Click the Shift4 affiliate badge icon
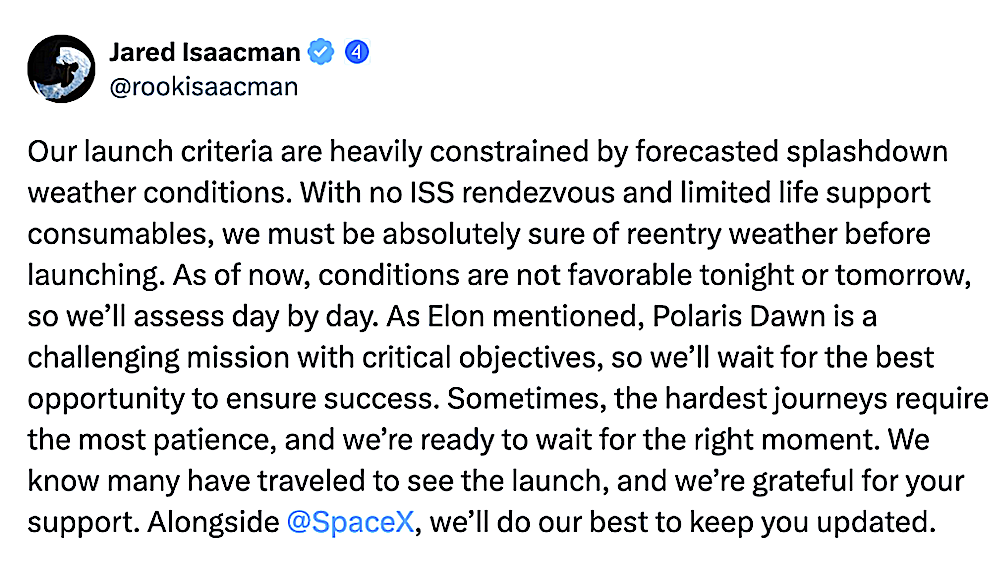The height and width of the screenshot is (562, 1008). [x=357, y=51]
